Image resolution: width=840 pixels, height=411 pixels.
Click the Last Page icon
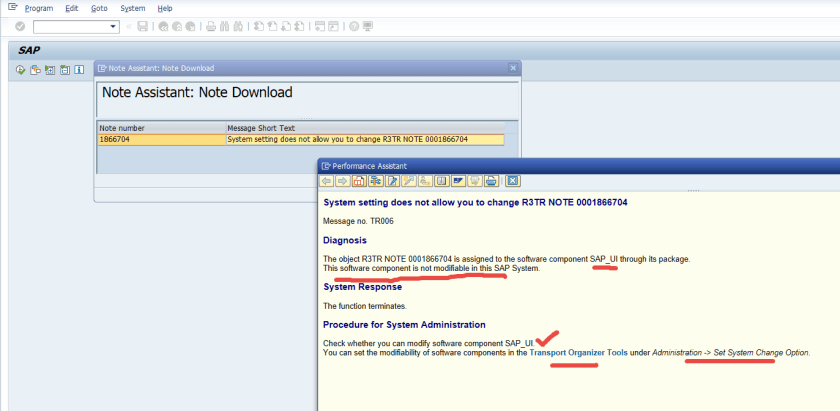pyautogui.click(x=299, y=26)
